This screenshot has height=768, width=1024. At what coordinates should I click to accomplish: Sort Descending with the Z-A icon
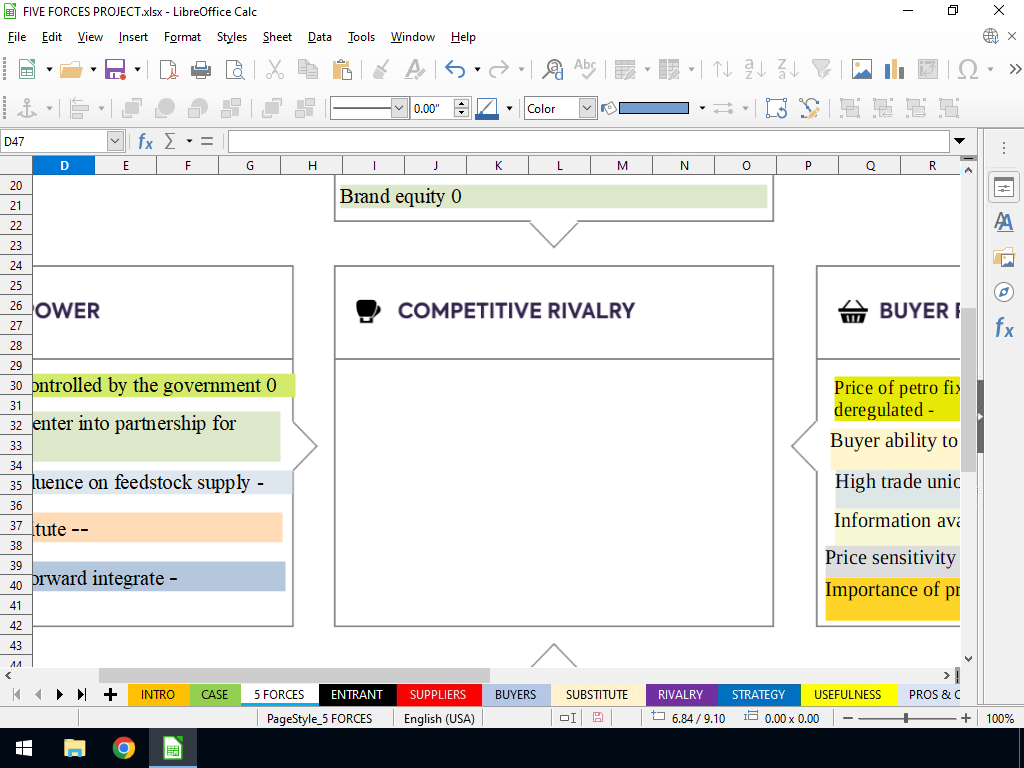(x=788, y=69)
